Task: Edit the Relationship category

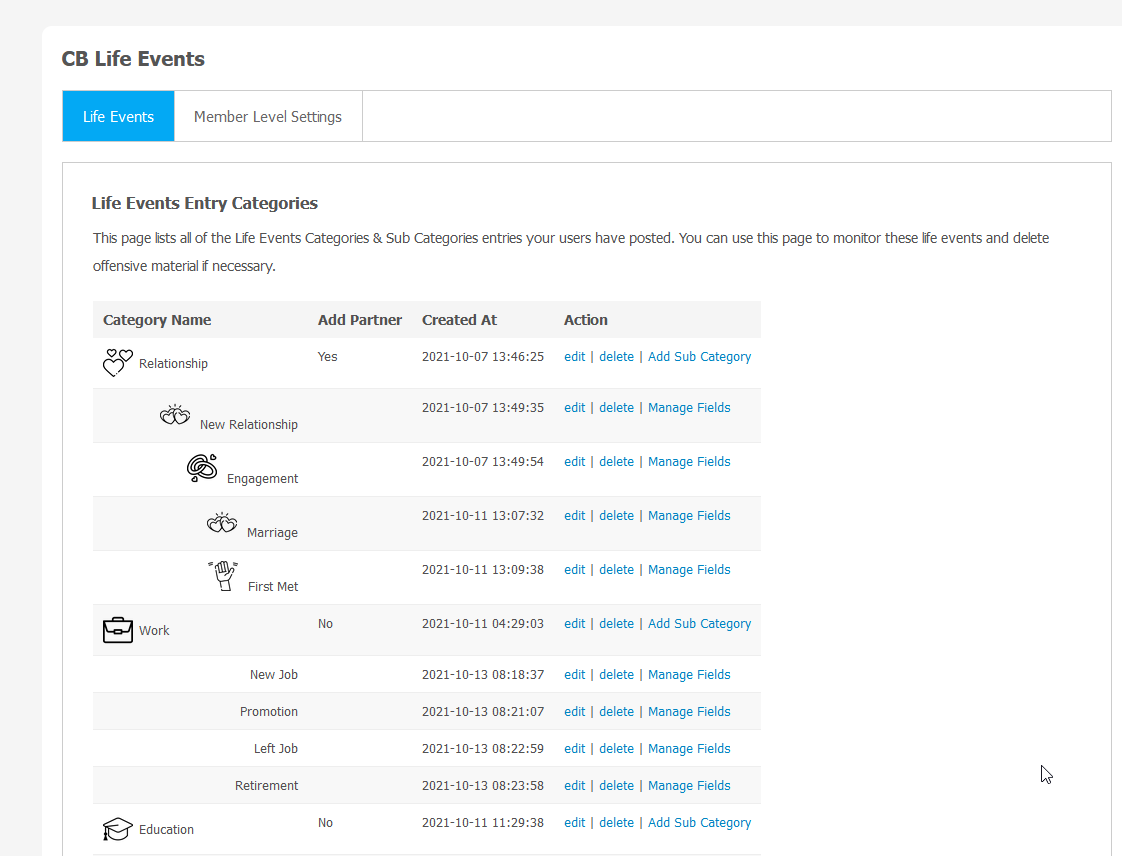Action: coord(575,357)
